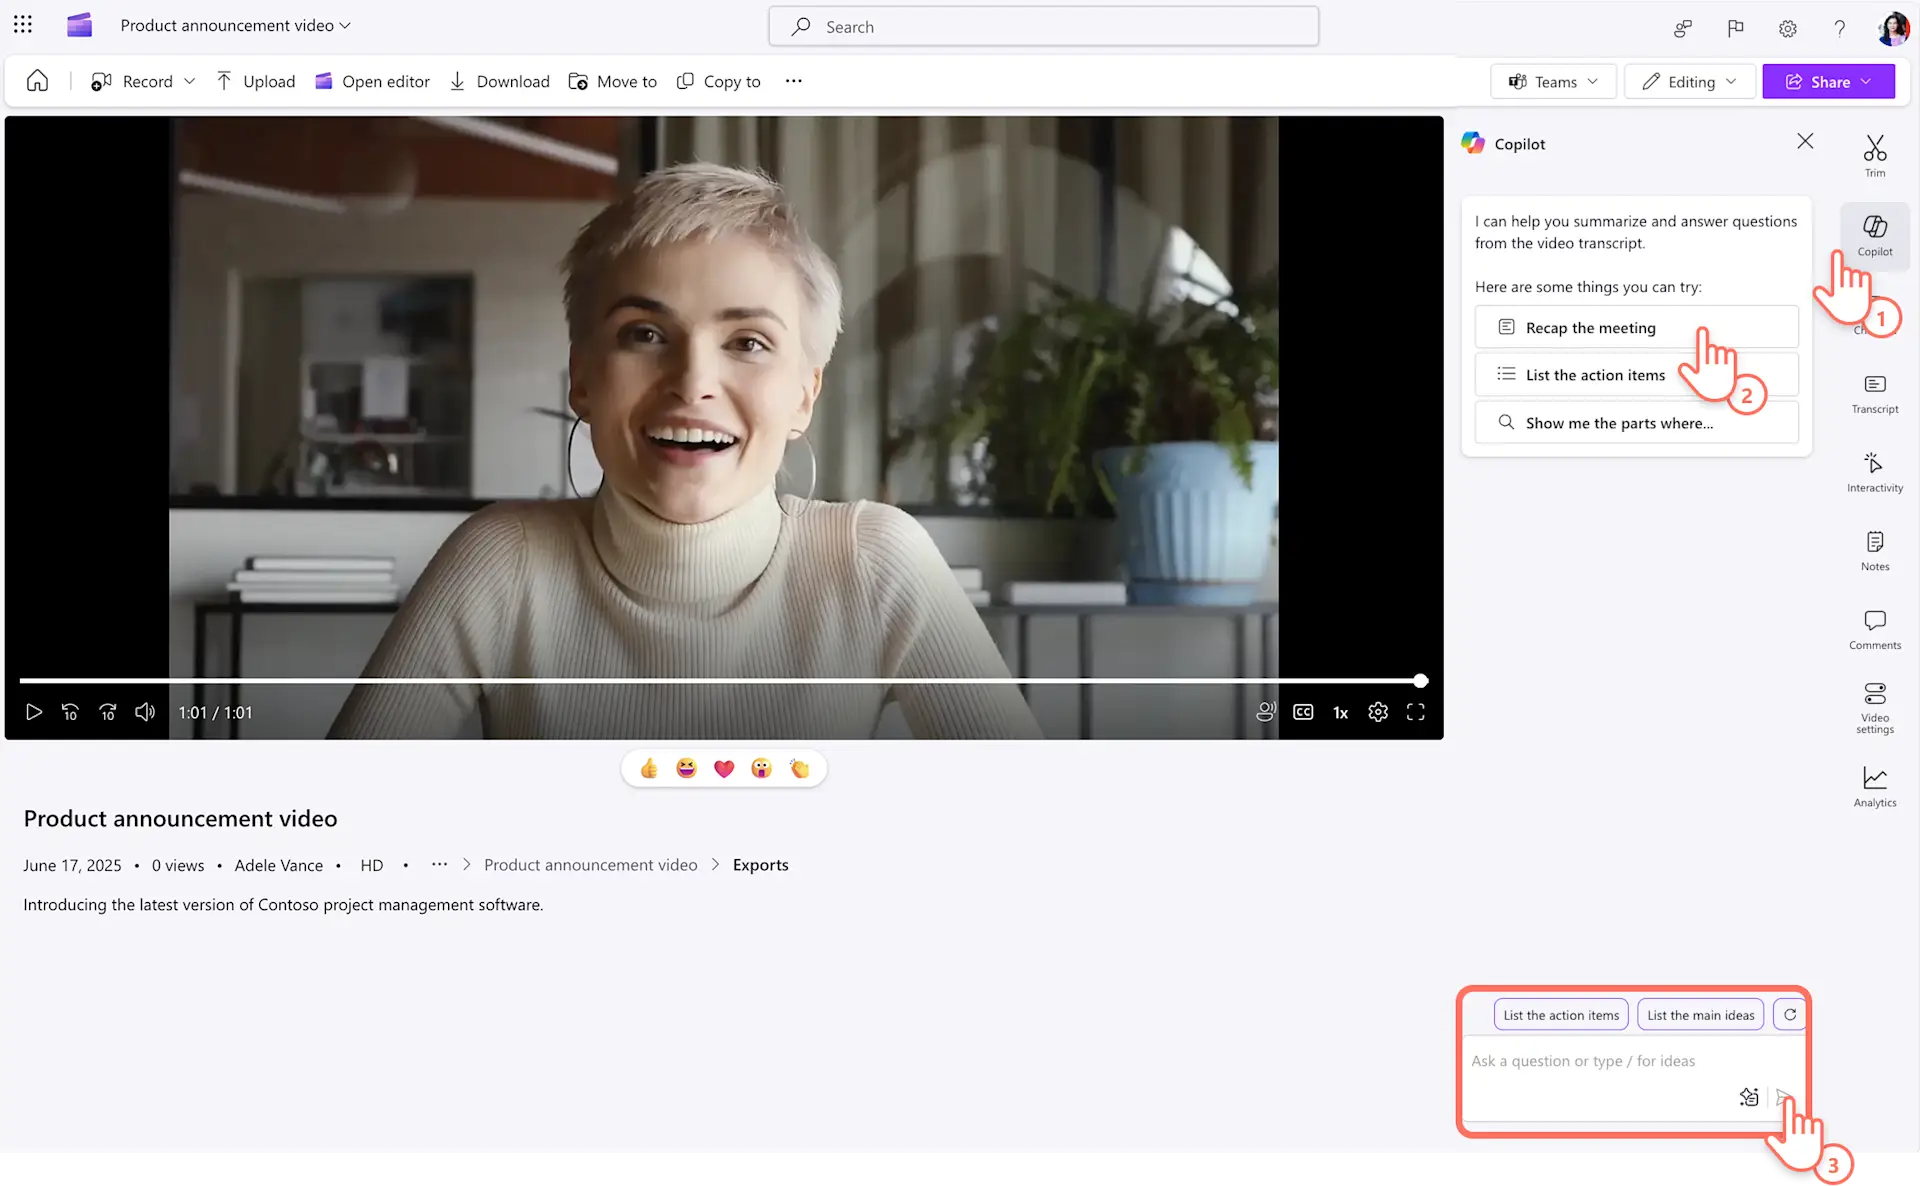
Task: Toggle closed captions in the player
Action: [x=1303, y=712]
